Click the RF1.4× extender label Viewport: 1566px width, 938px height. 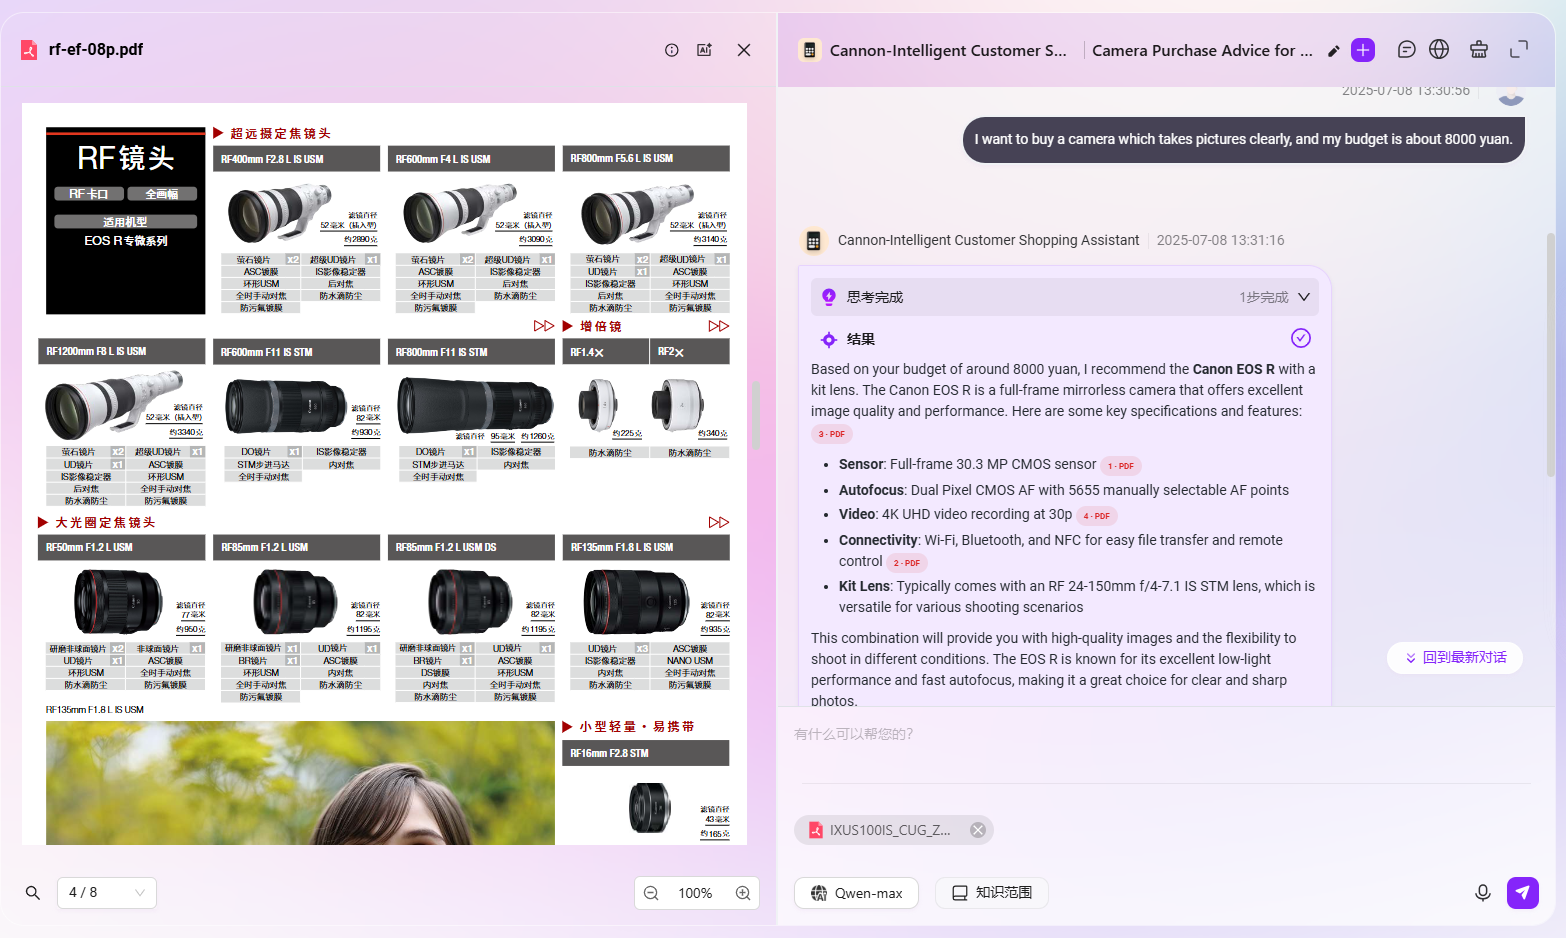605,352
